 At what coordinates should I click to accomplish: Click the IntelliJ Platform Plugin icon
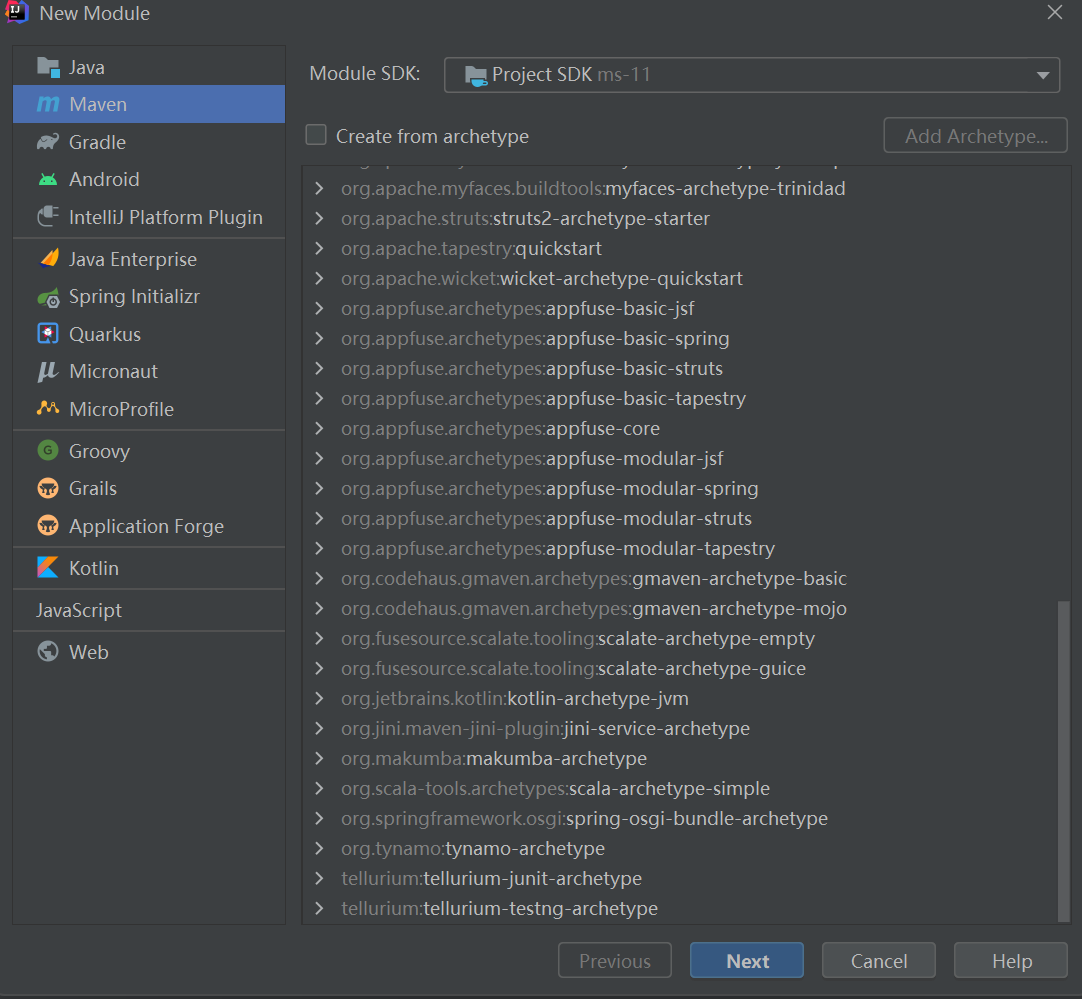click(48, 217)
